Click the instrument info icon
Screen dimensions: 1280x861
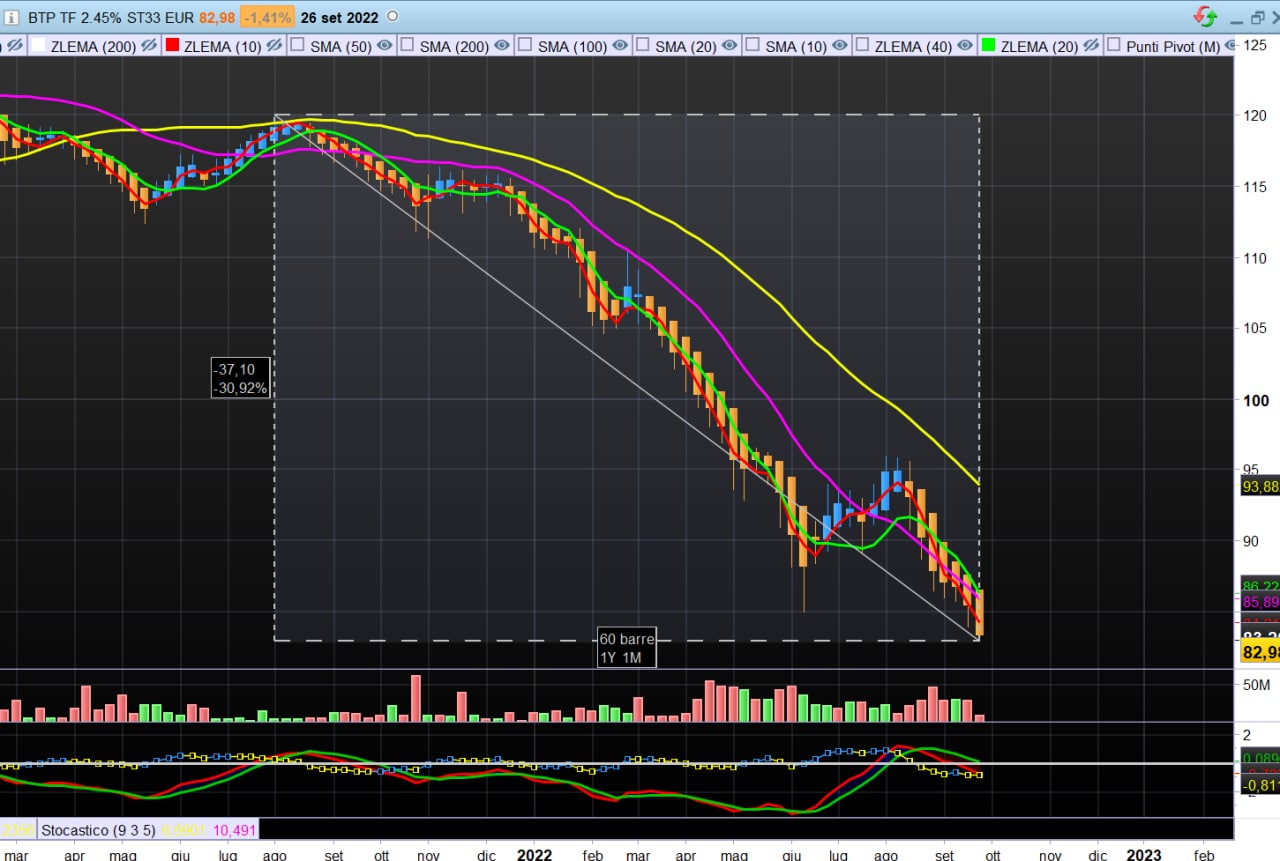pyautogui.click(x=10, y=17)
